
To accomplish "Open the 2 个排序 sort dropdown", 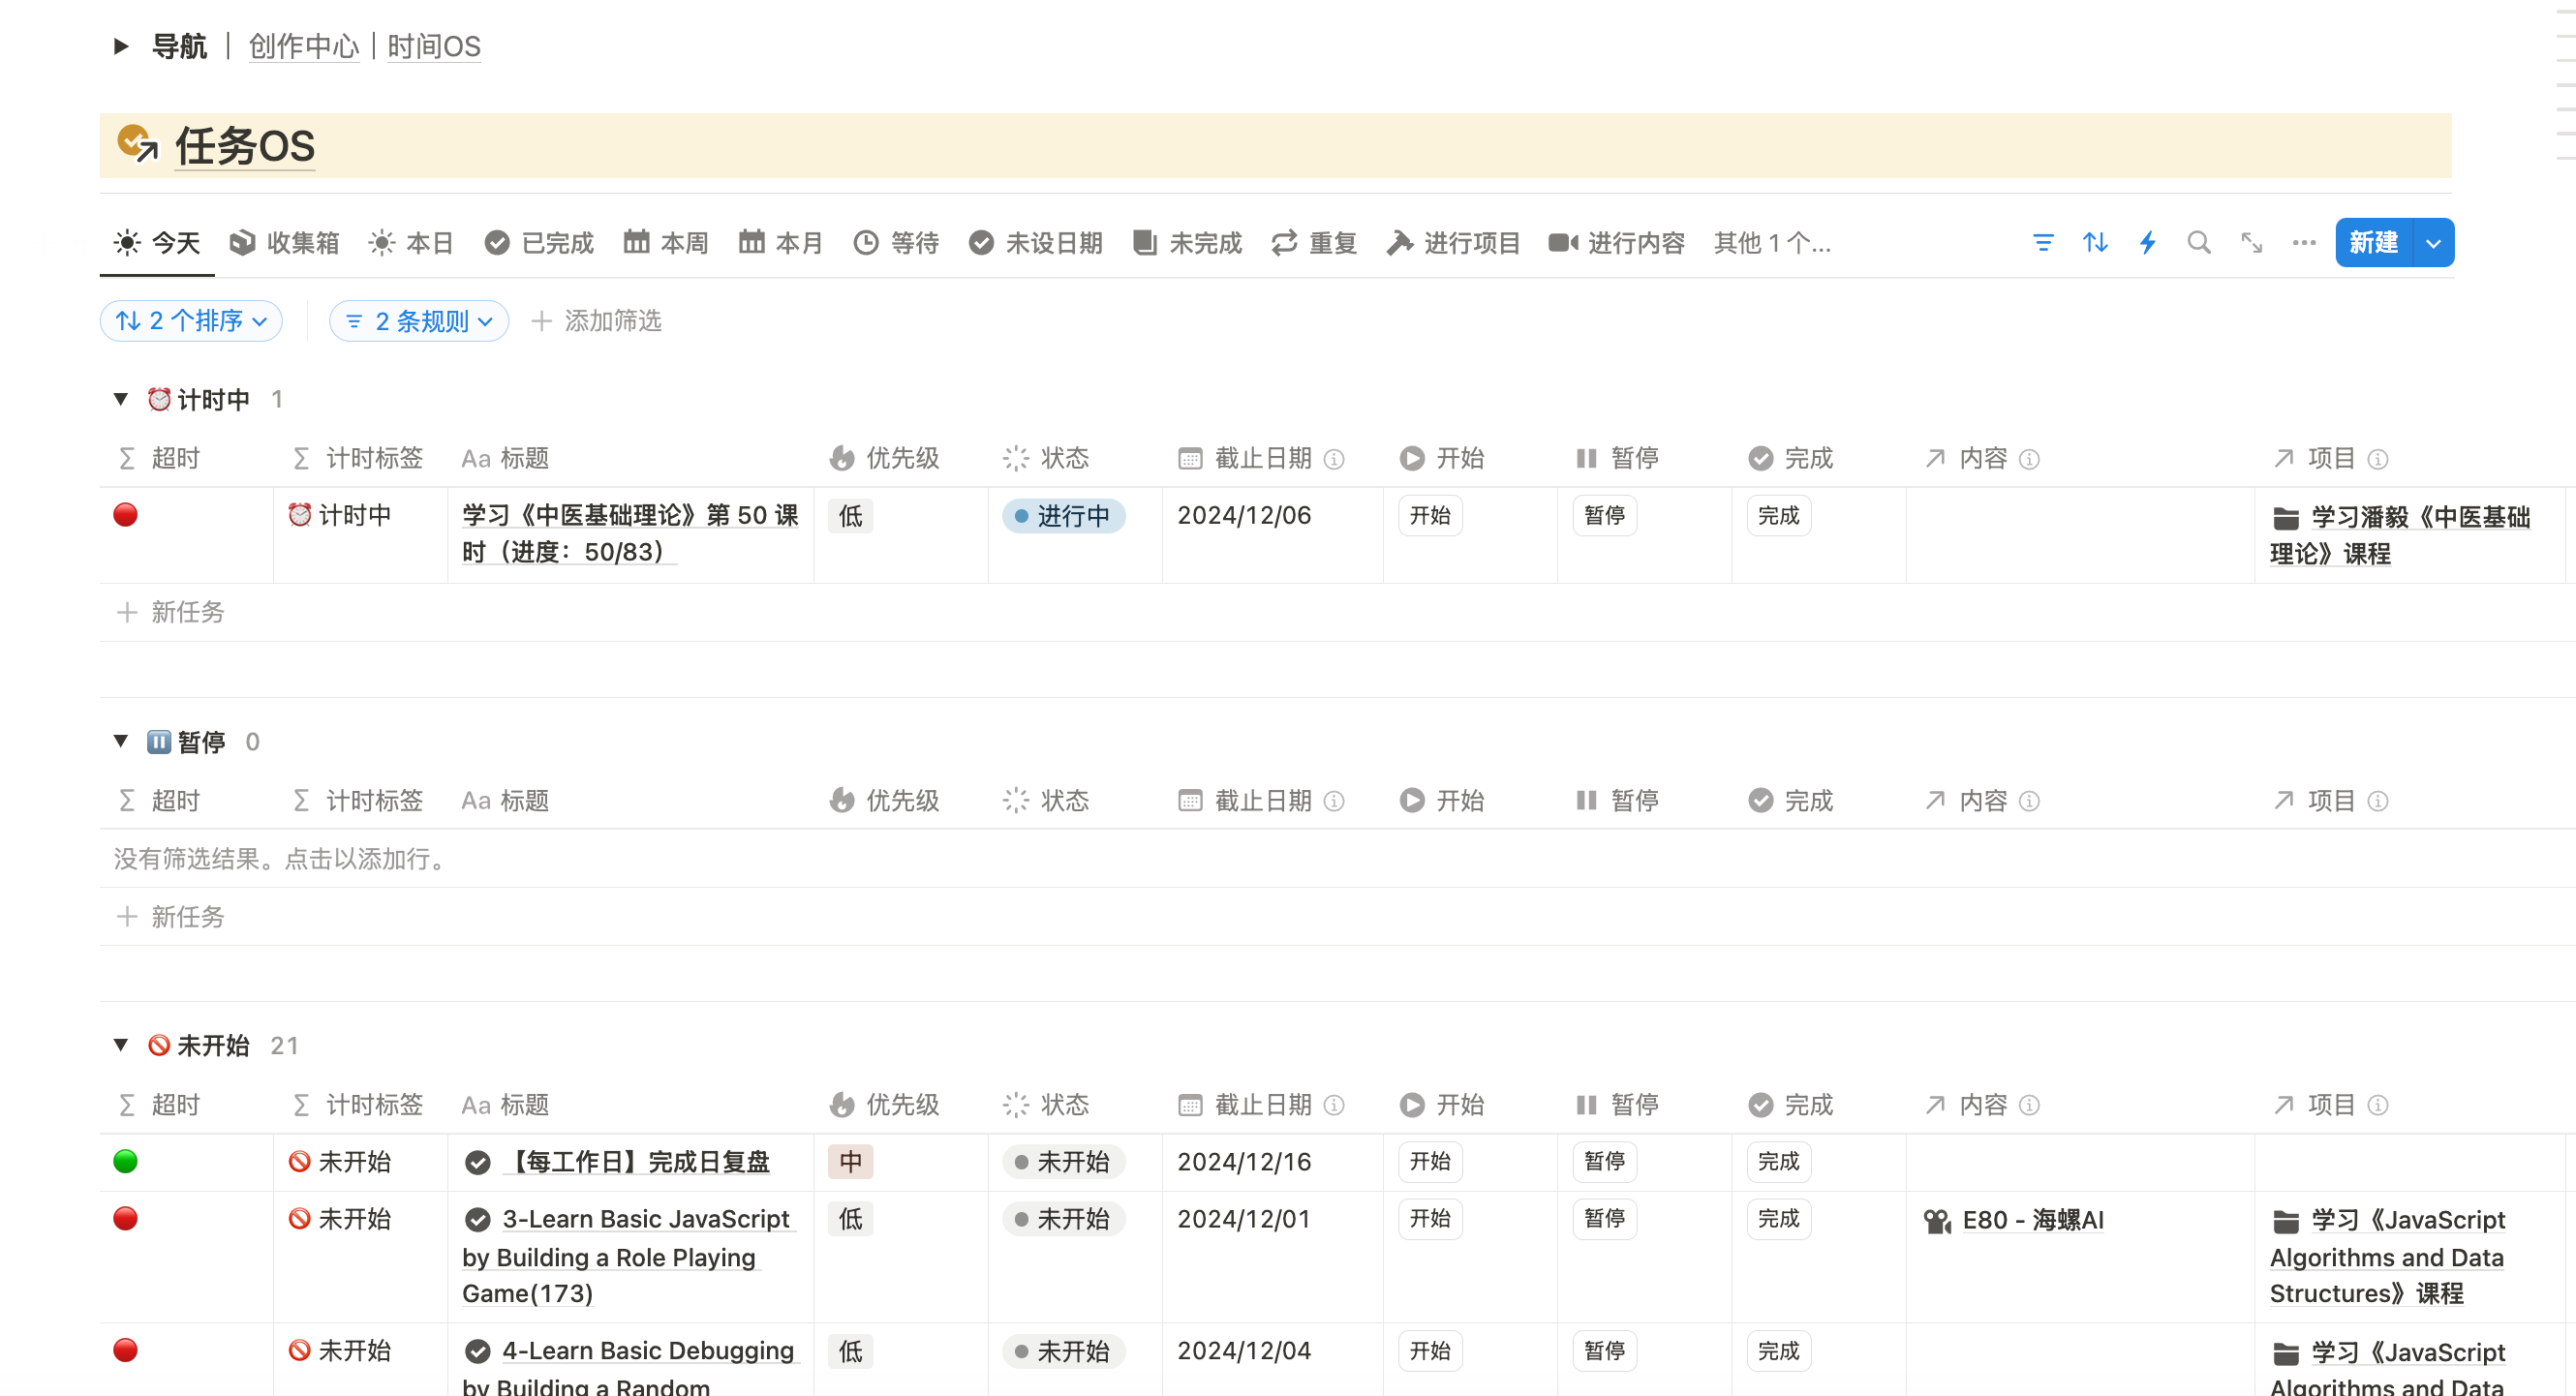I will 191,321.
